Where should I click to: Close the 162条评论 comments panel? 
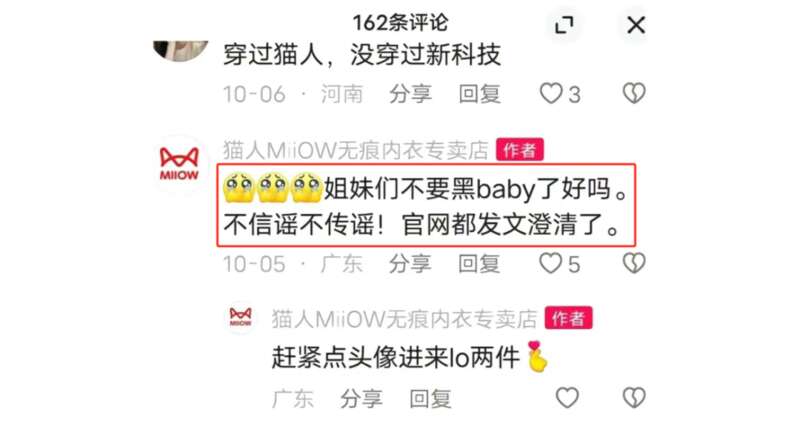pyautogui.click(x=636, y=24)
